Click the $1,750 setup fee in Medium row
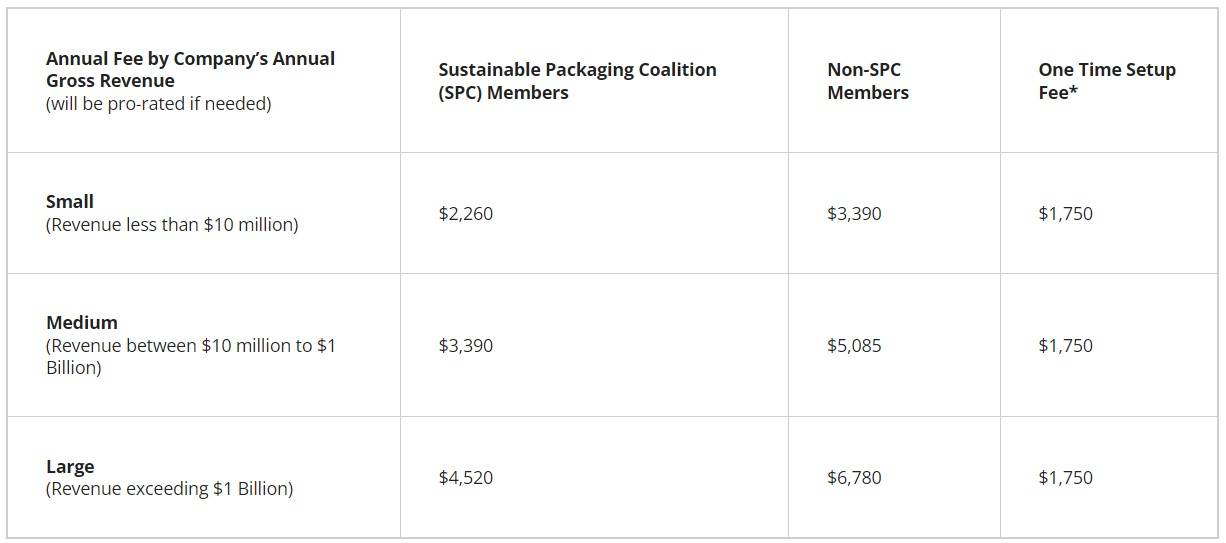1226x543 pixels. point(1065,345)
